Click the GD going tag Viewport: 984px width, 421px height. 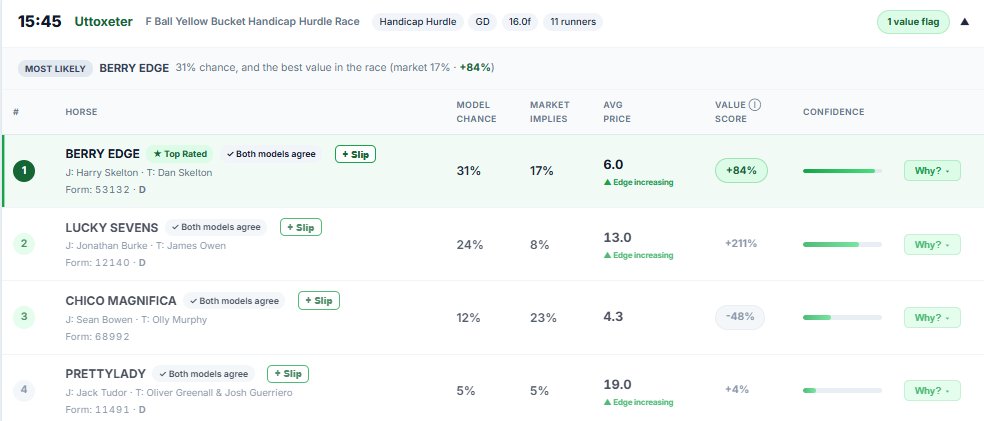(482, 22)
